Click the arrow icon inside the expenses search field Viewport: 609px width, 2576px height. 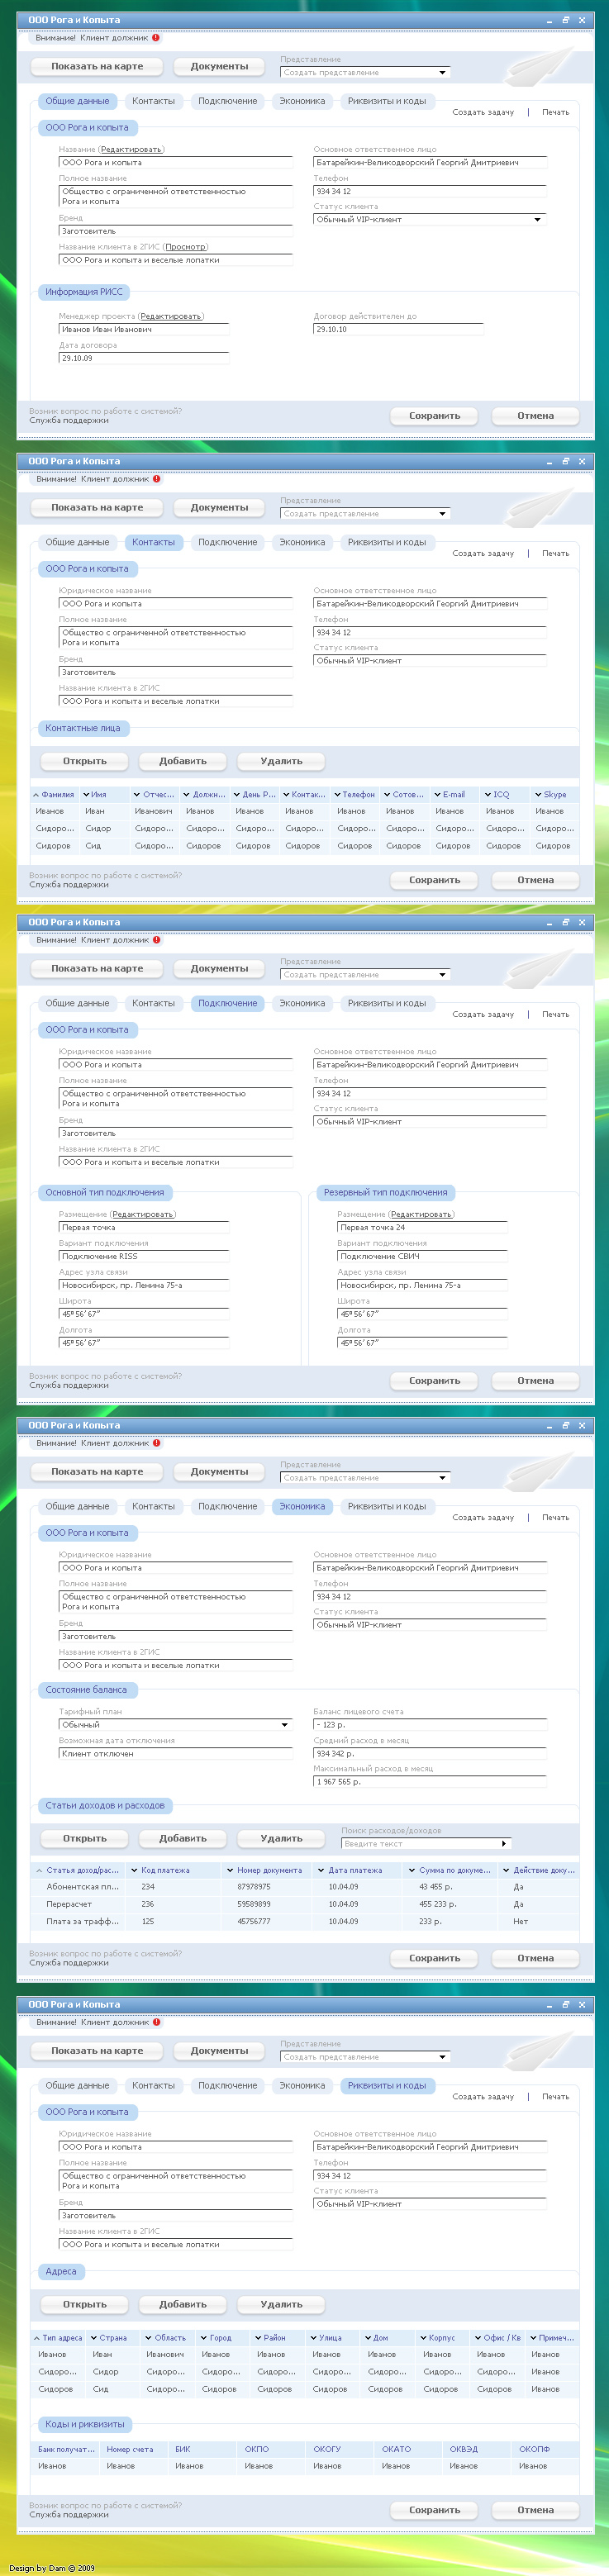(x=503, y=1843)
